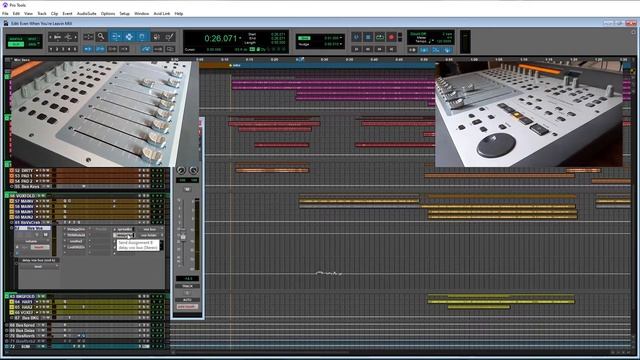Click the MIDI zoom button
640x360 pixels.
pyautogui.click(x=68, y=37)
